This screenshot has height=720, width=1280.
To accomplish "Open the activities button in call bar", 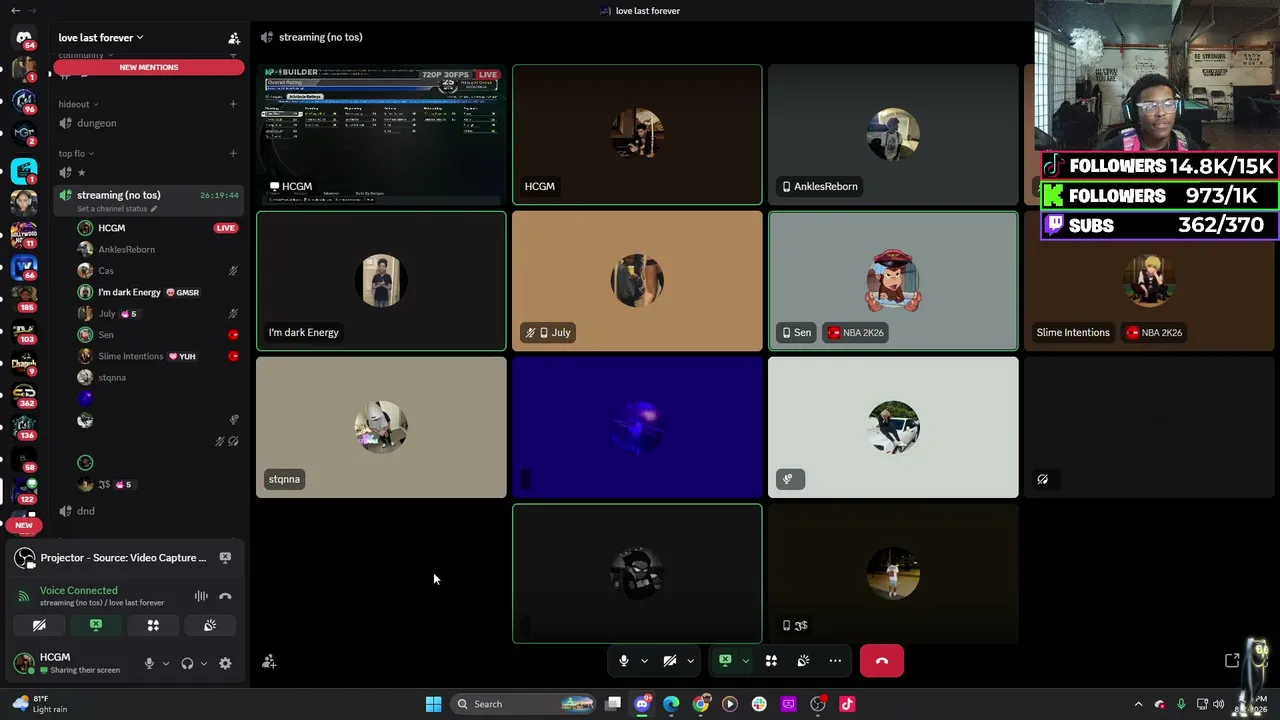I will [771, 661].
